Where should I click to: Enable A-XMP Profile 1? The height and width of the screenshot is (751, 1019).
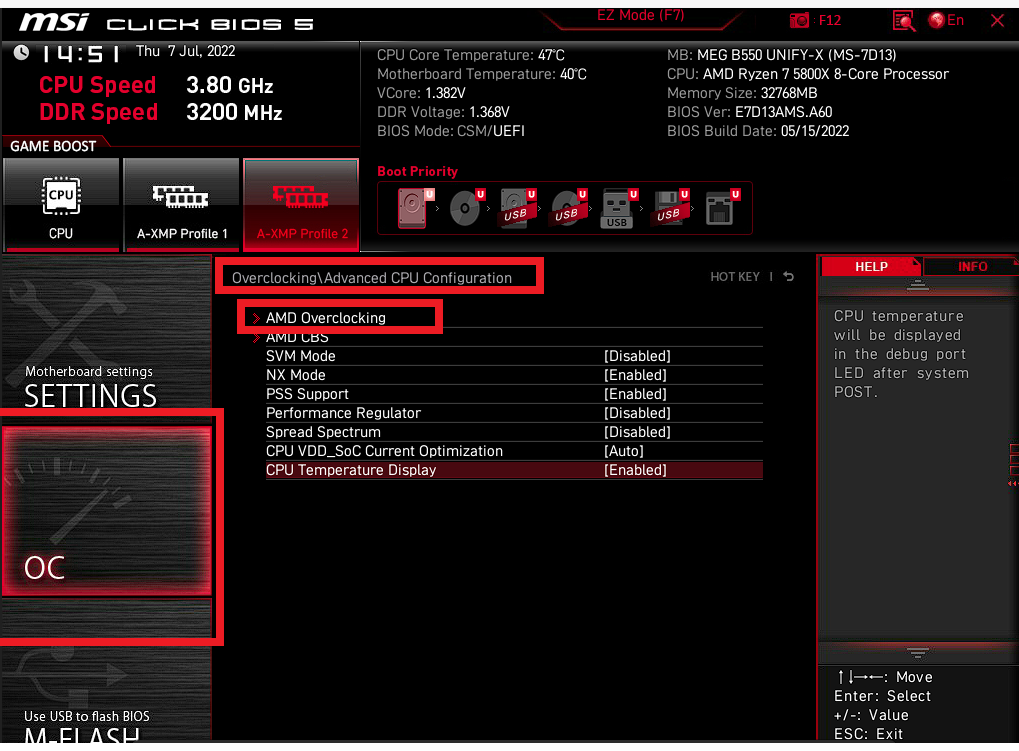click(181, 204)
